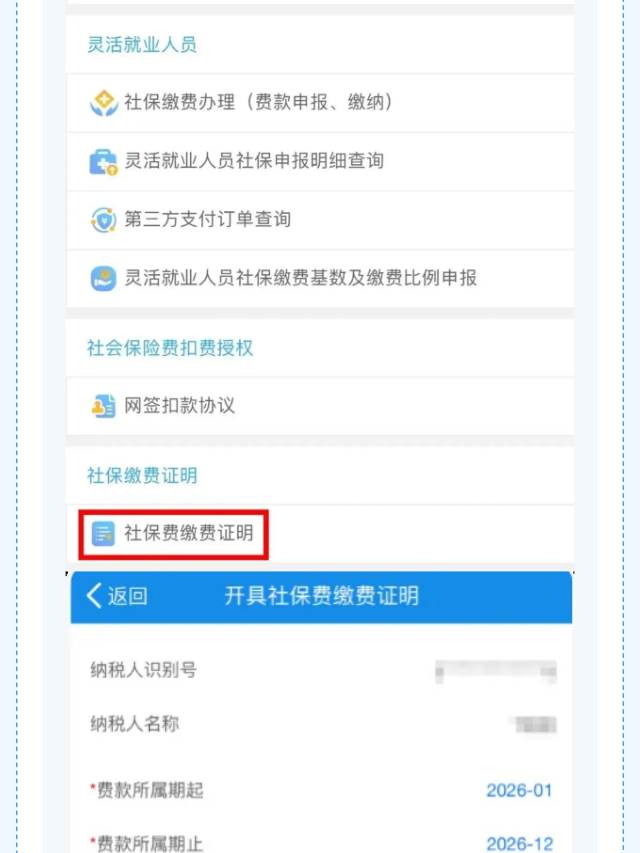
Task: Open the 网签扣款协议 link
Action: coord(180,406)
